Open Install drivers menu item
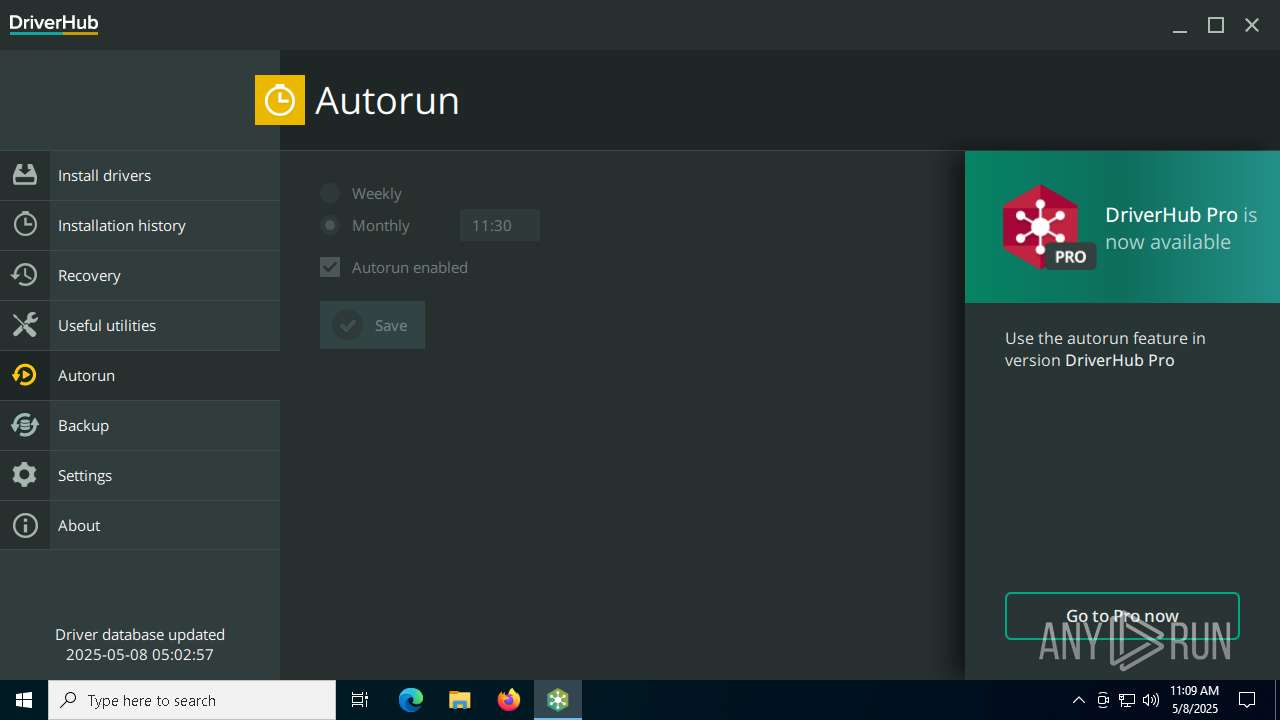Viewport: 1280px width, 720px height. [140, 175]
